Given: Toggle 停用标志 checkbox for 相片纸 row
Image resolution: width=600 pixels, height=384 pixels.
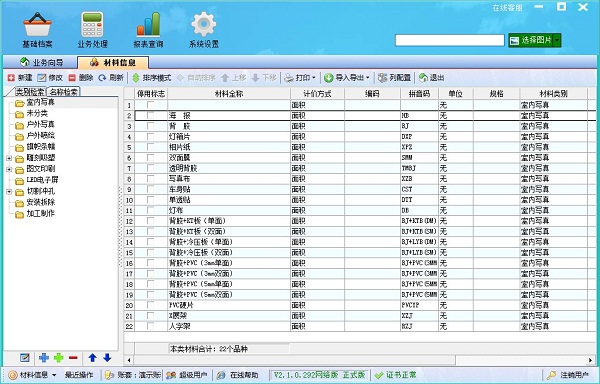Looking at the screenshot, I should pos(151,147).
